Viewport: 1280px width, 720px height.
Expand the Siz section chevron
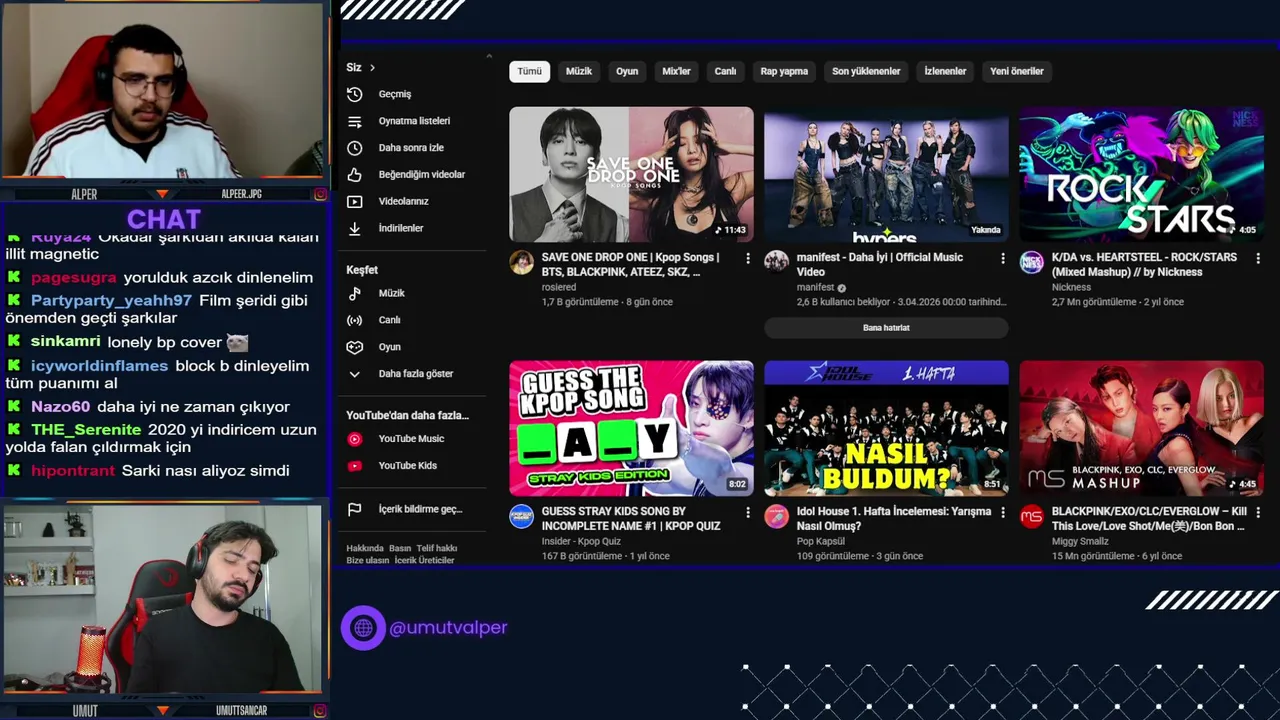click(x=372, y=68)
